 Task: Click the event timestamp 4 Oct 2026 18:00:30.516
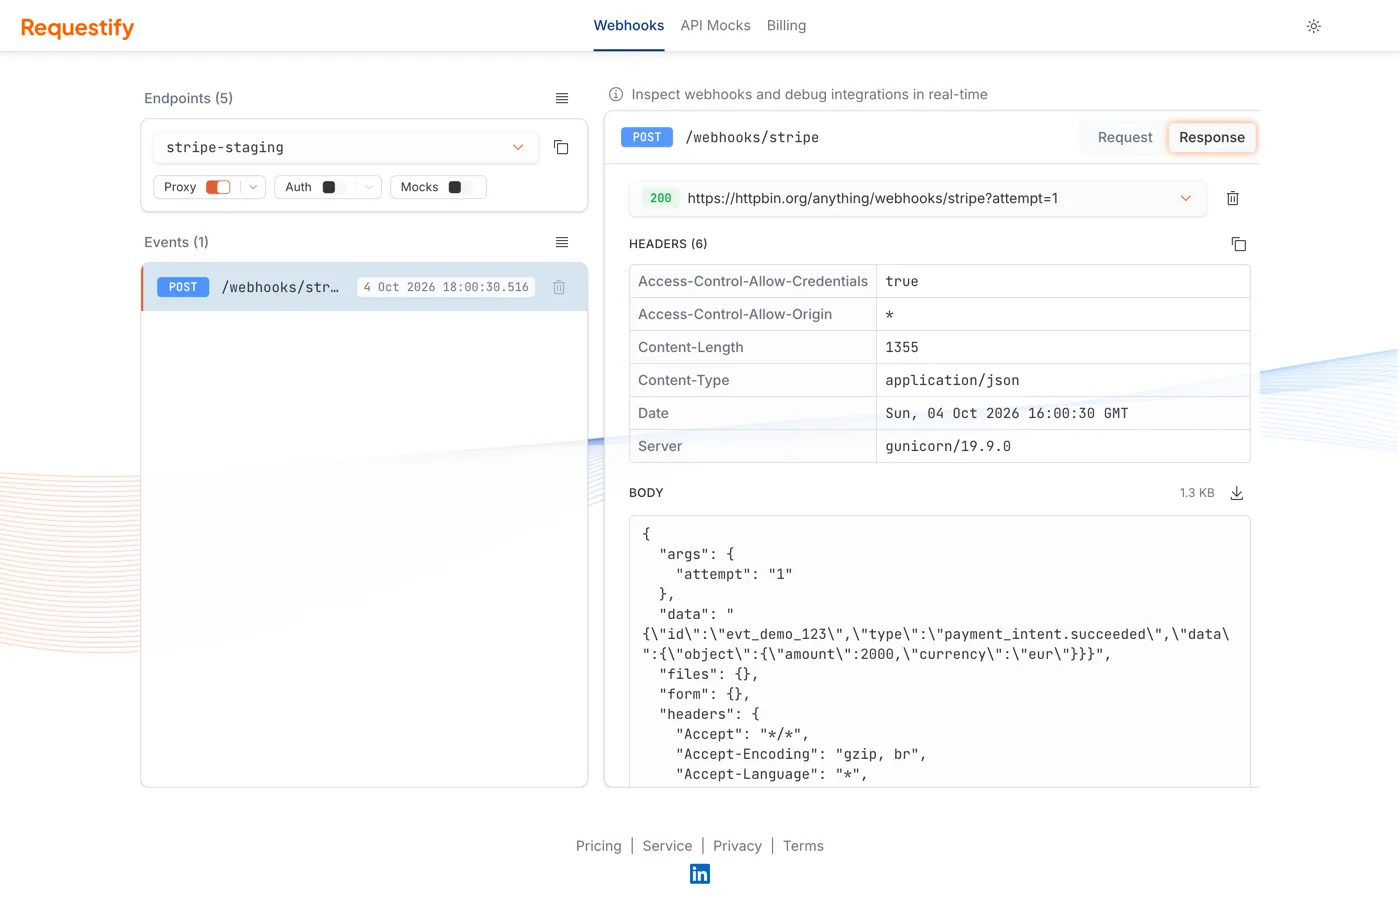coord(446,287)
